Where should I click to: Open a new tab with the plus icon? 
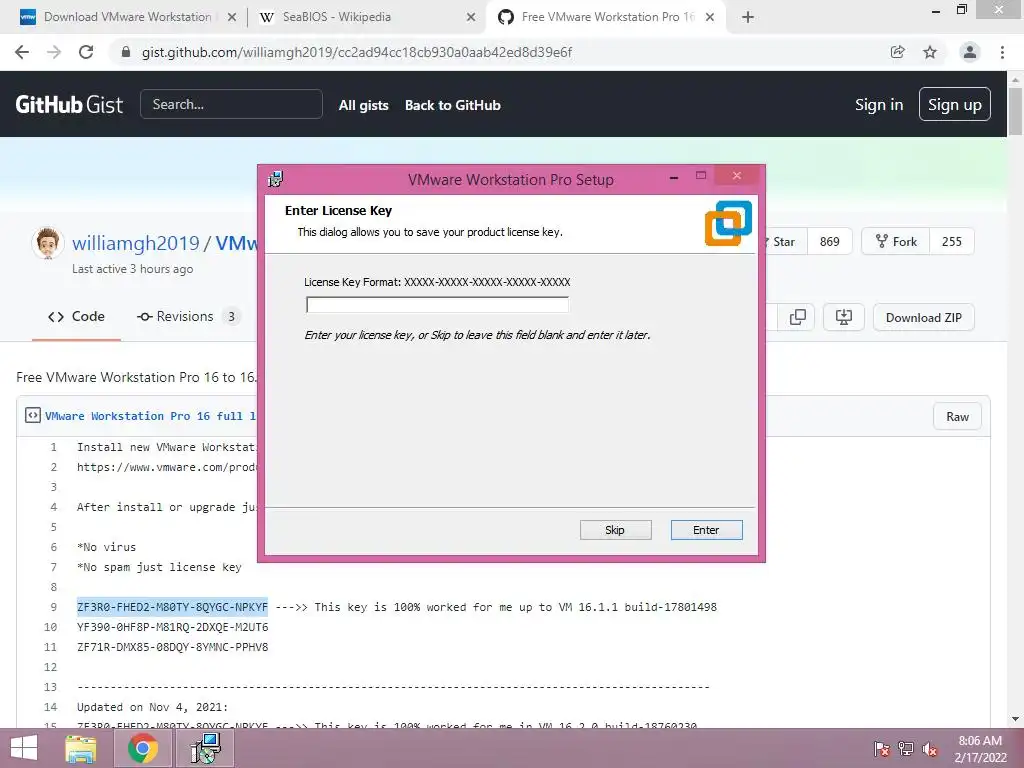click(748, 17)
